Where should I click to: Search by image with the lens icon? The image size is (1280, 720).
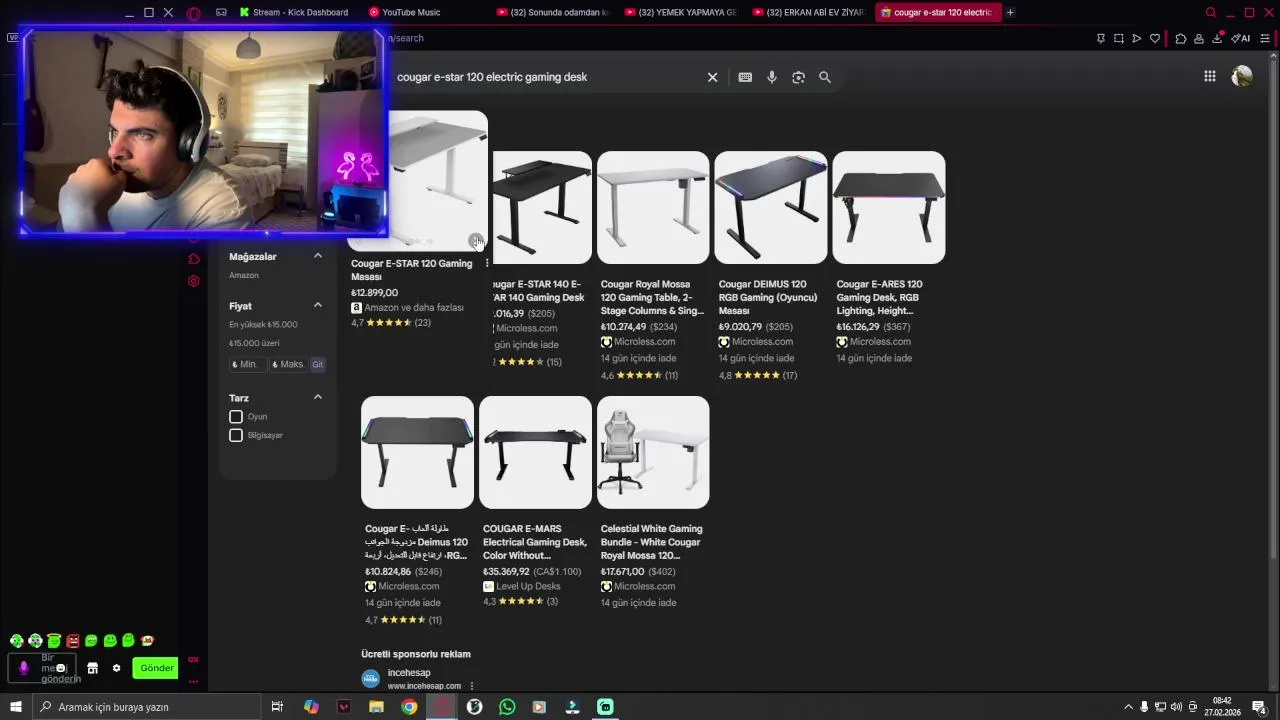point(798,77)
